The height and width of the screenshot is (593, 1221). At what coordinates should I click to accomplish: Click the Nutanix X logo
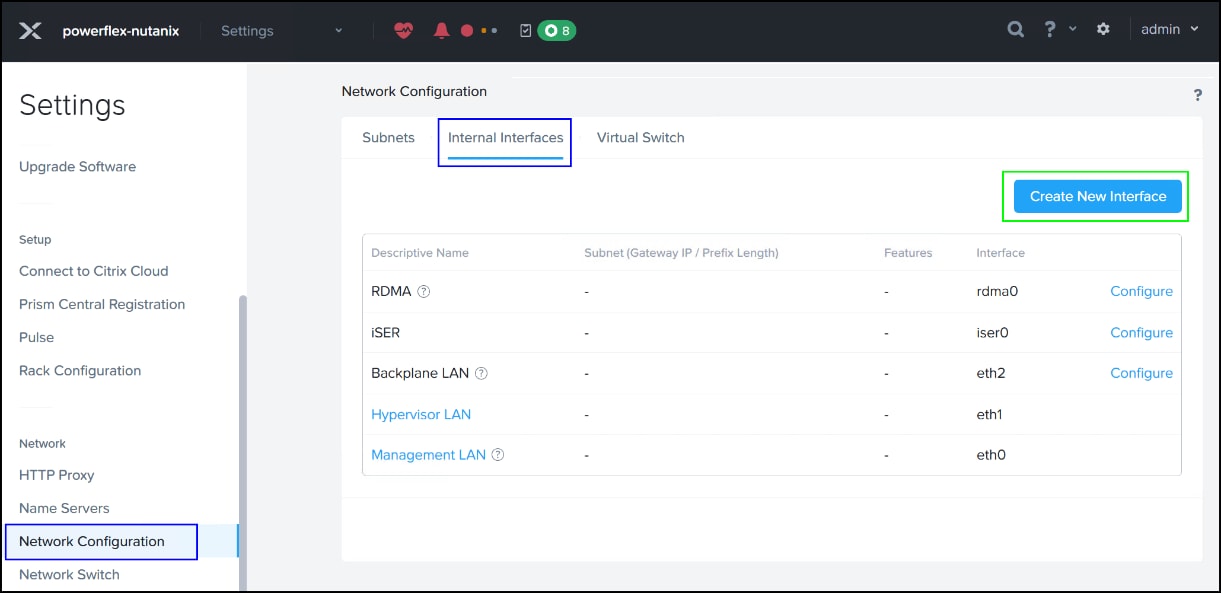pyautogui.click(x=30, y=30)
